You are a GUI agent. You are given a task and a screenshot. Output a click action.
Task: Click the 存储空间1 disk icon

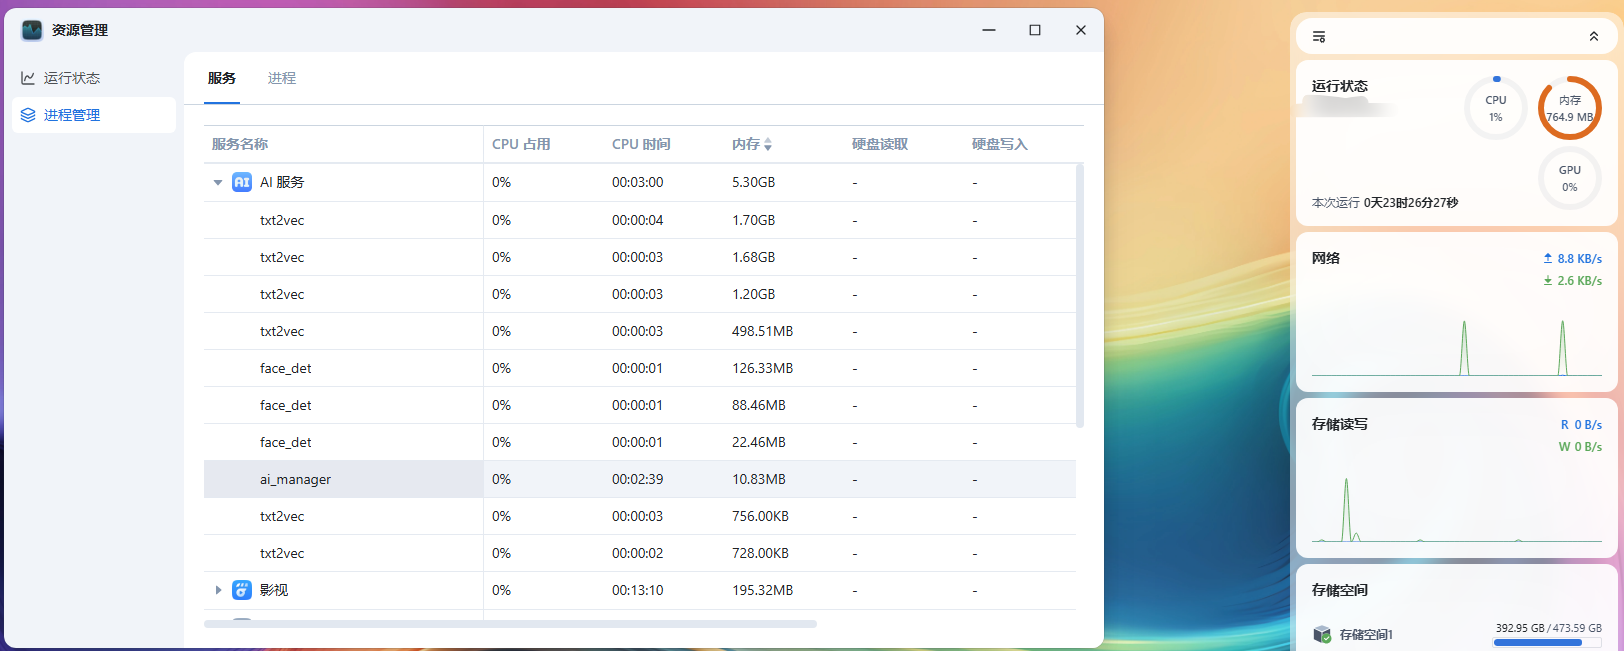click(1322, 634)
